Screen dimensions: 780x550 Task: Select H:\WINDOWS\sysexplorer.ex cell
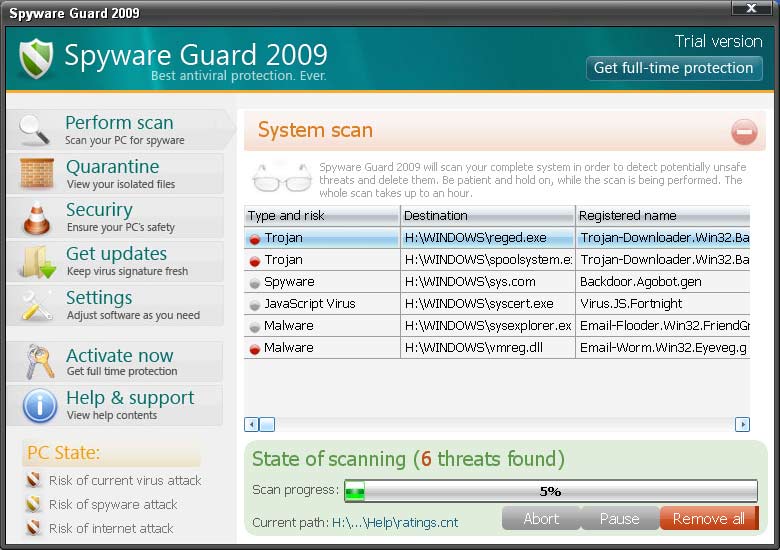[488, 325]
